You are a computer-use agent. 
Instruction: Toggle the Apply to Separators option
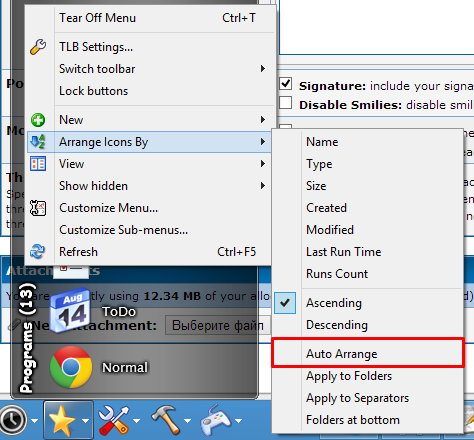pyautogui.click(x=367, y=398)
